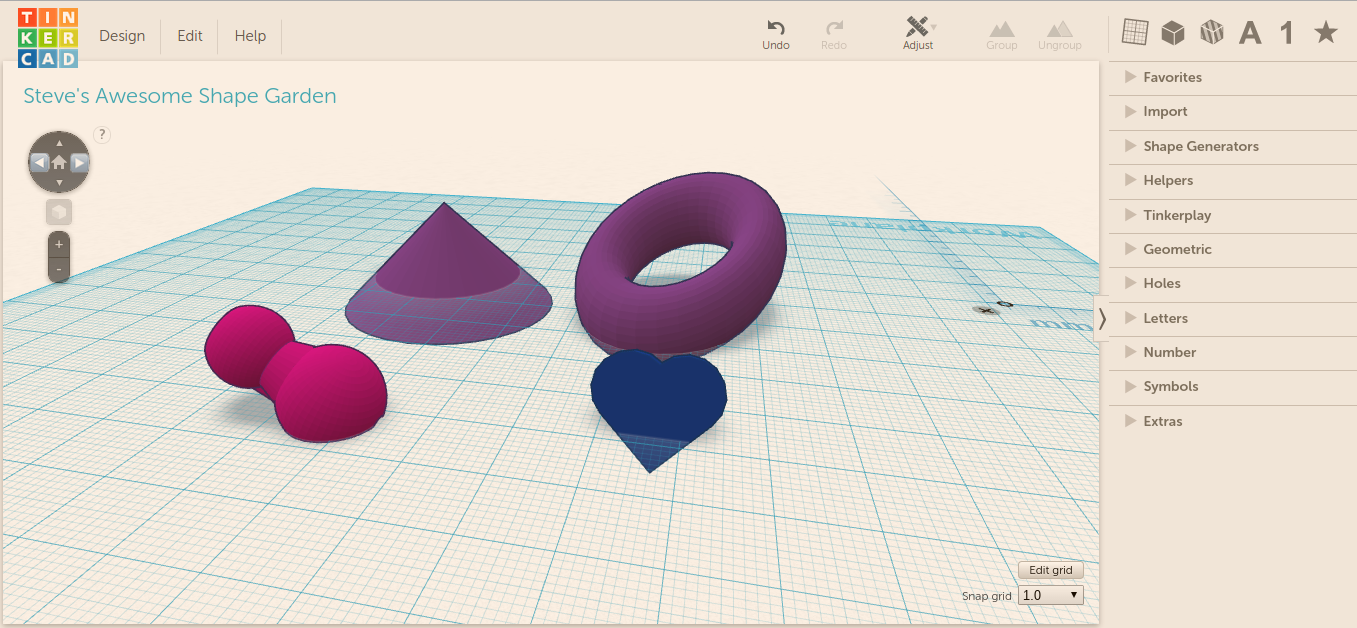Click the home view button
The height and width of the screenshot is (628, 1357).
59,162
